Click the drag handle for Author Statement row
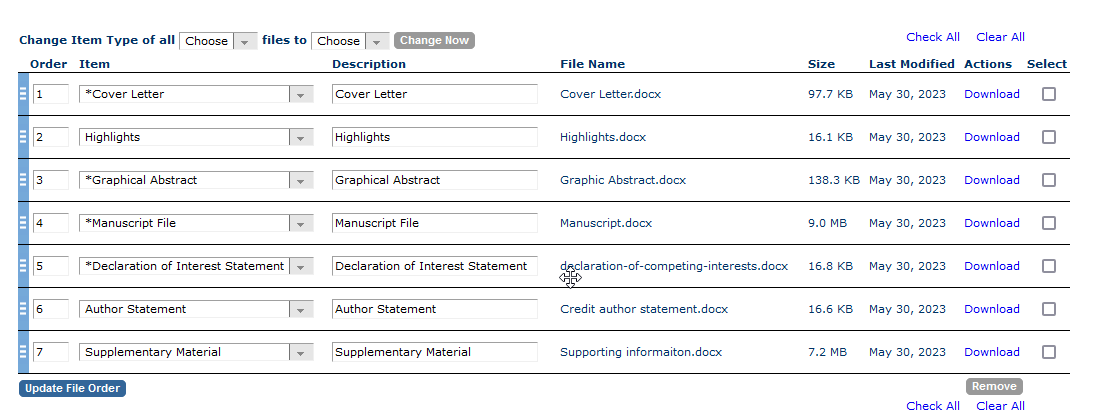1099x420 pixels. click(23, 309)
